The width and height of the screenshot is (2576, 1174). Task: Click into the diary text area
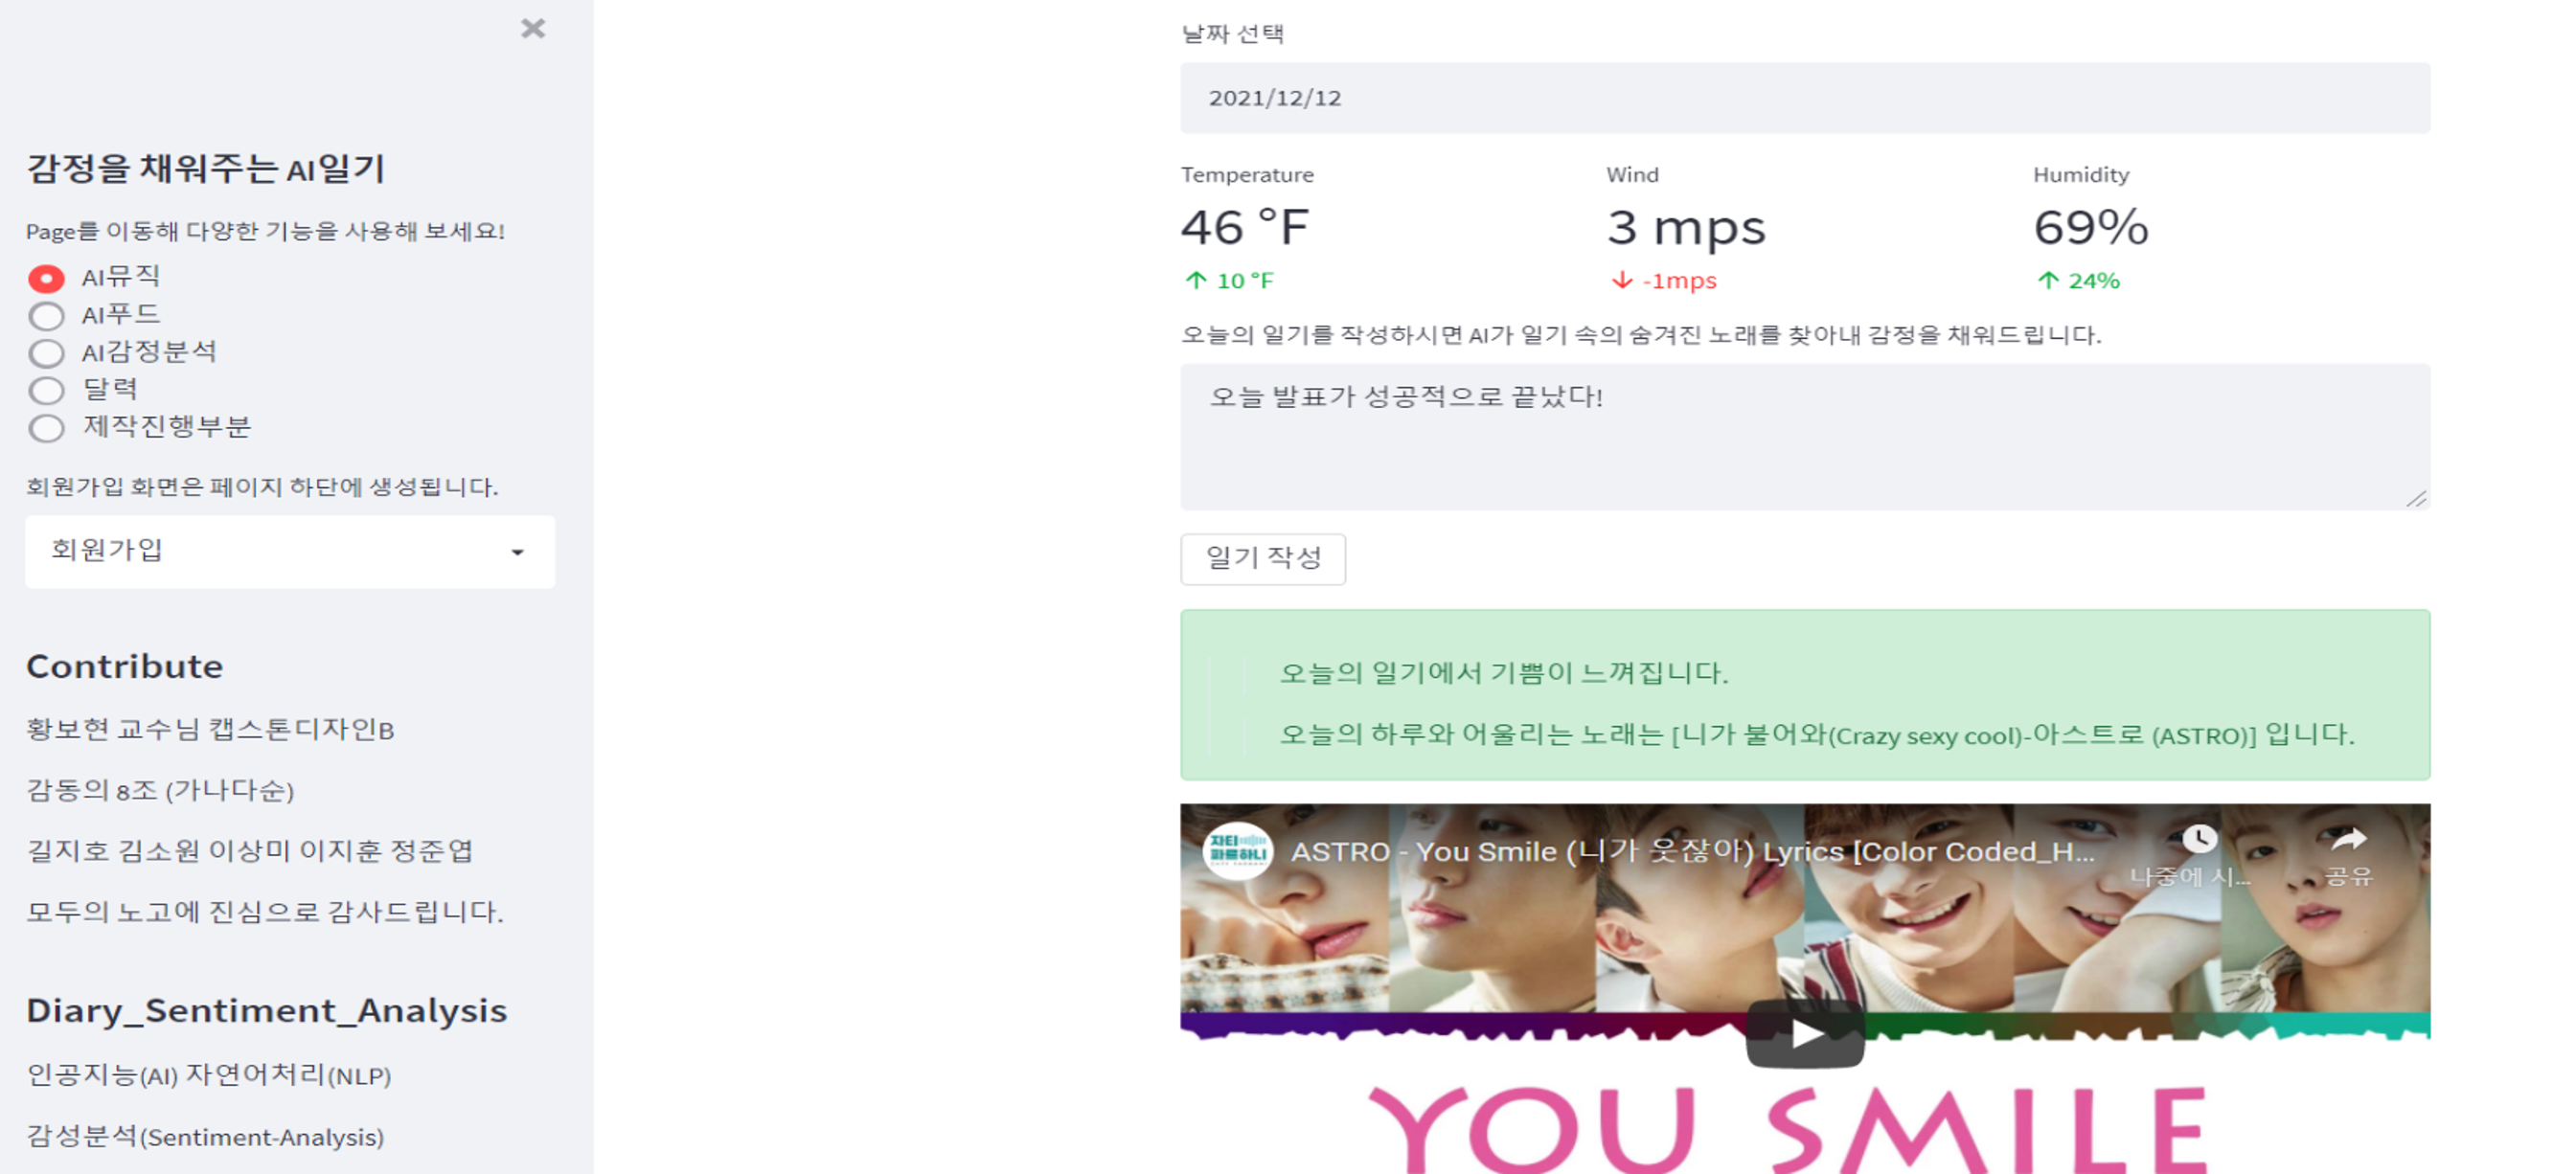point(1805,437)
